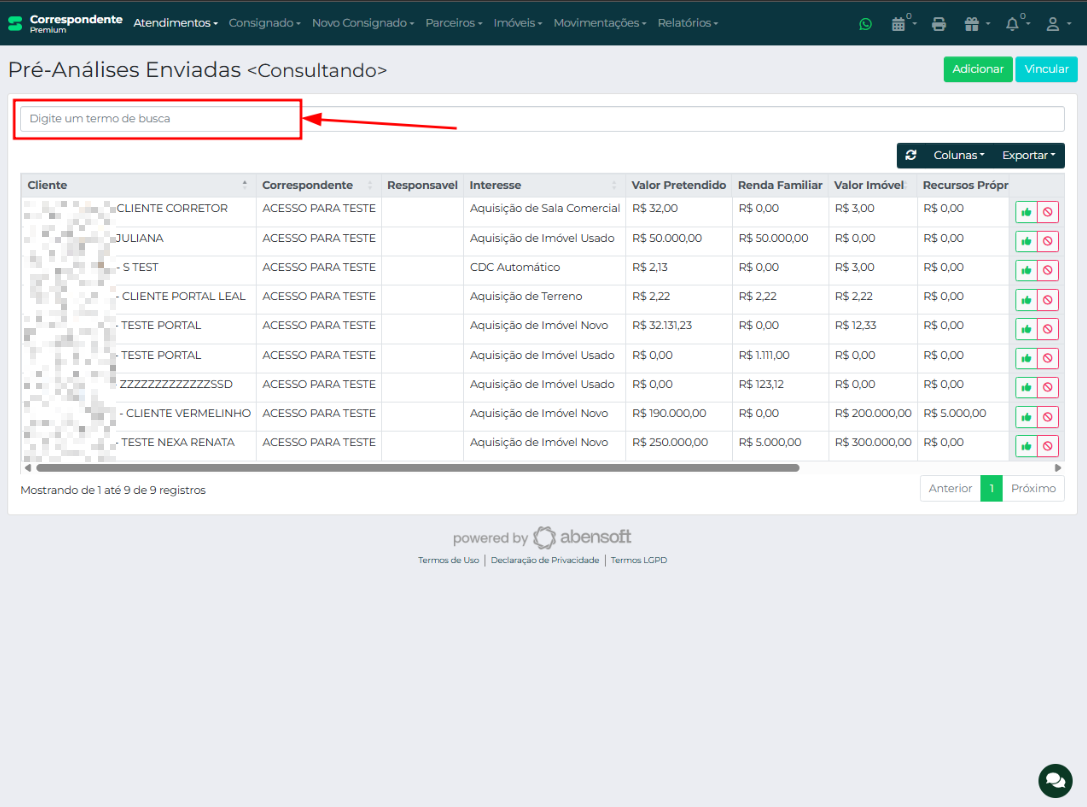Open the Relatórios dropdown menu

click(x=687, y=23)
